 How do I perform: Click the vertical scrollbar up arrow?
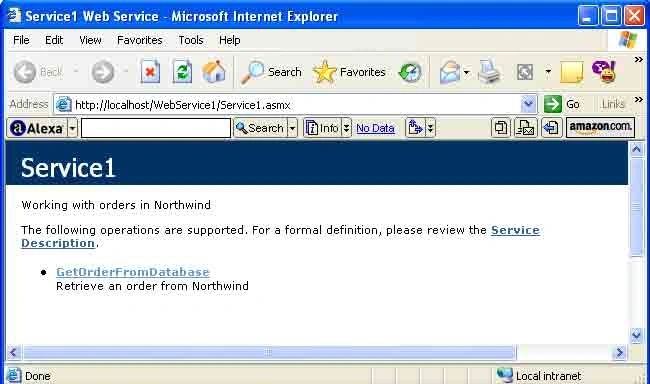[637, 149]
